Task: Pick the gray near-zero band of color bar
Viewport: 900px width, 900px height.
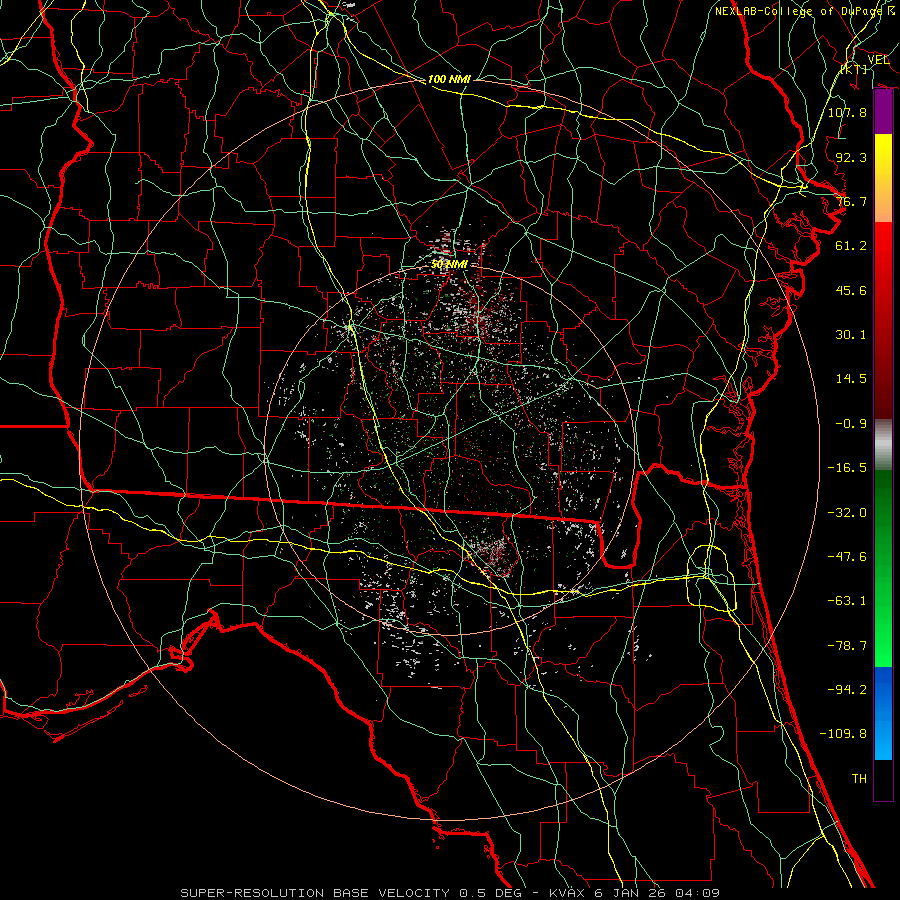Action: 883,445
